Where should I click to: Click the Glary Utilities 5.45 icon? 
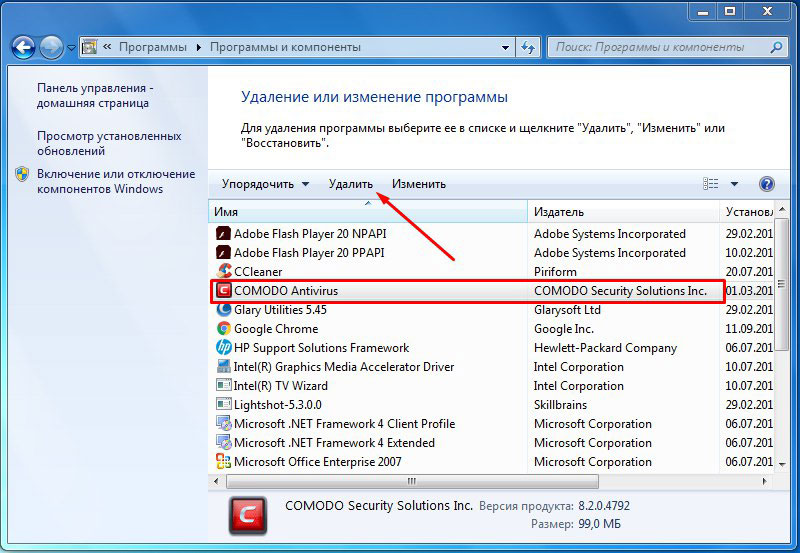click(224, 310)
